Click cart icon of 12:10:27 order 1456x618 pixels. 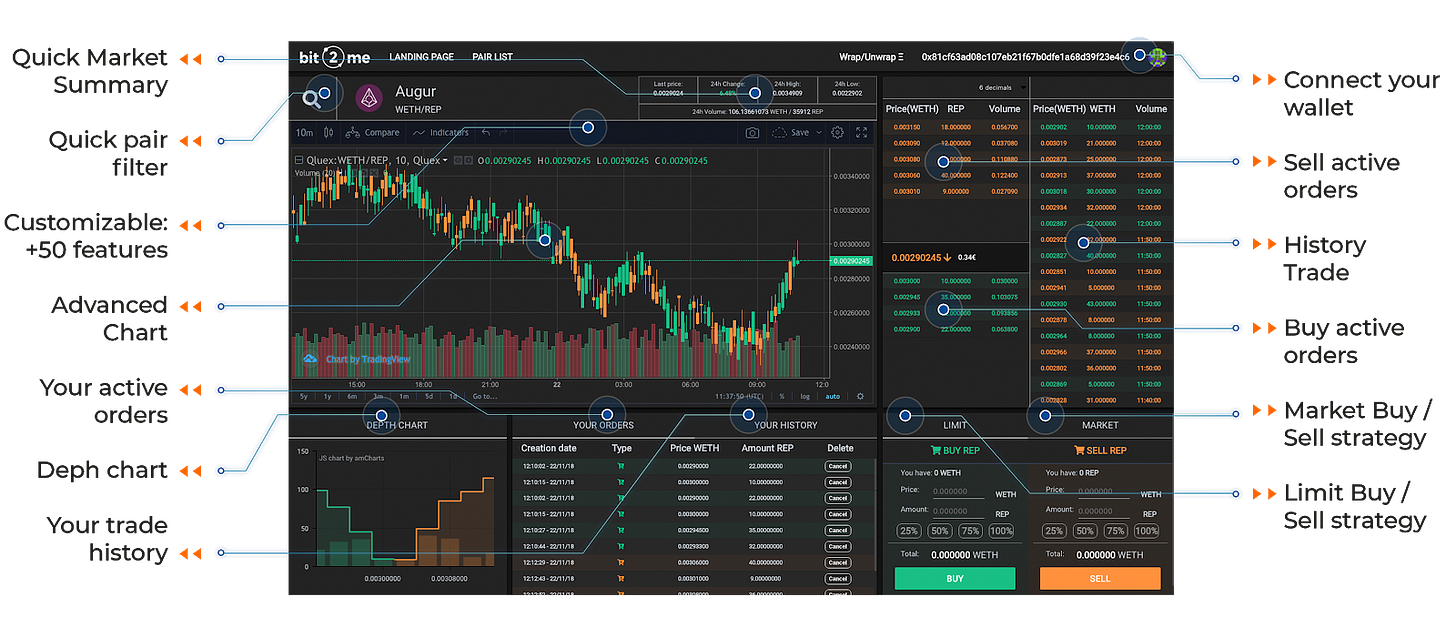pos(621,530)
